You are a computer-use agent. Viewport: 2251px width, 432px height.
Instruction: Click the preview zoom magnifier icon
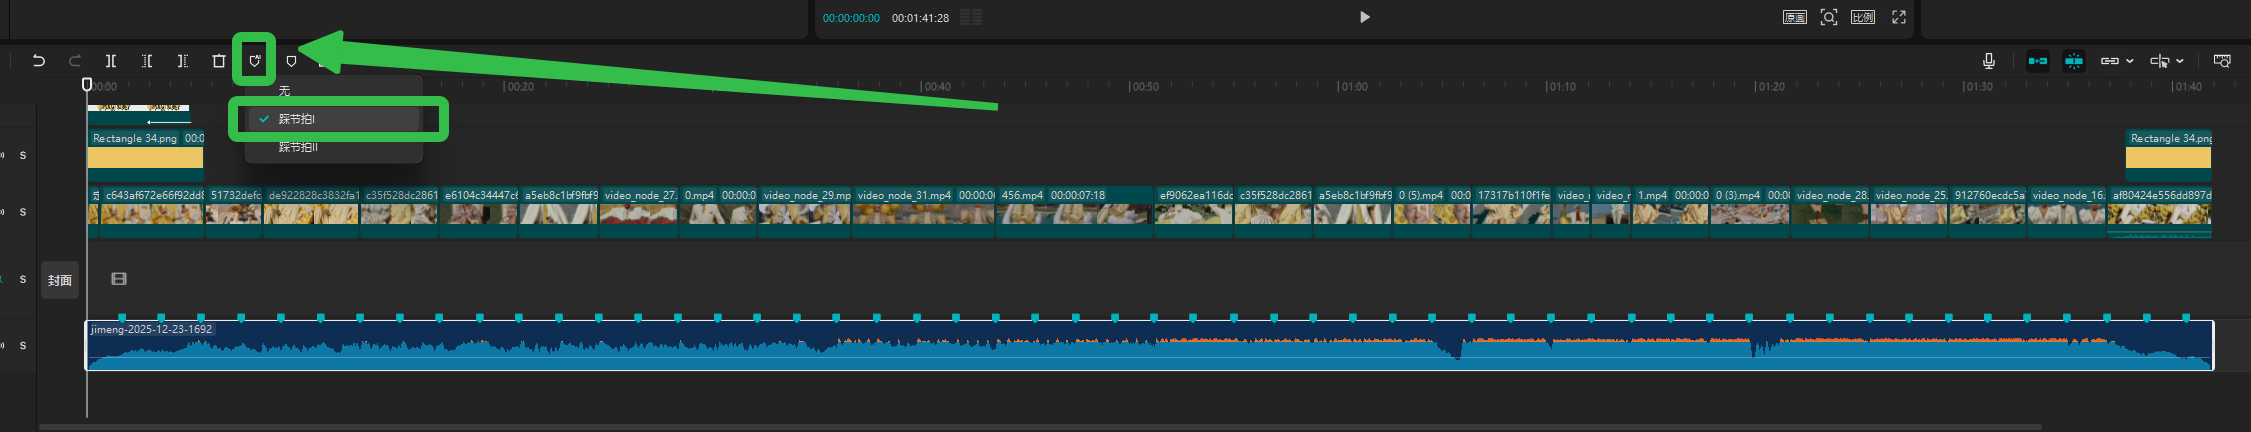1828,17
